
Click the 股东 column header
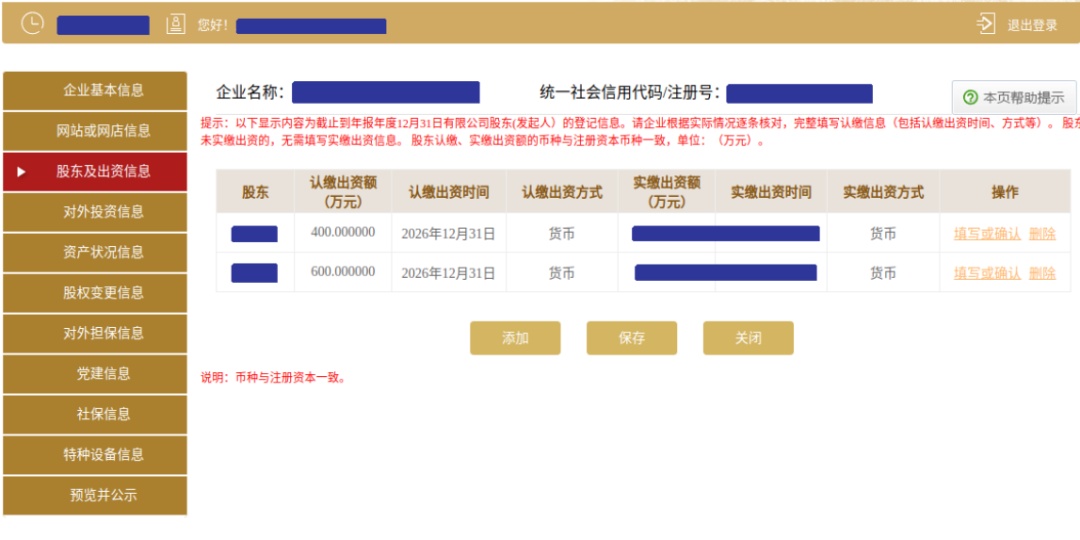pyautogui.click(x=256, y=192)
